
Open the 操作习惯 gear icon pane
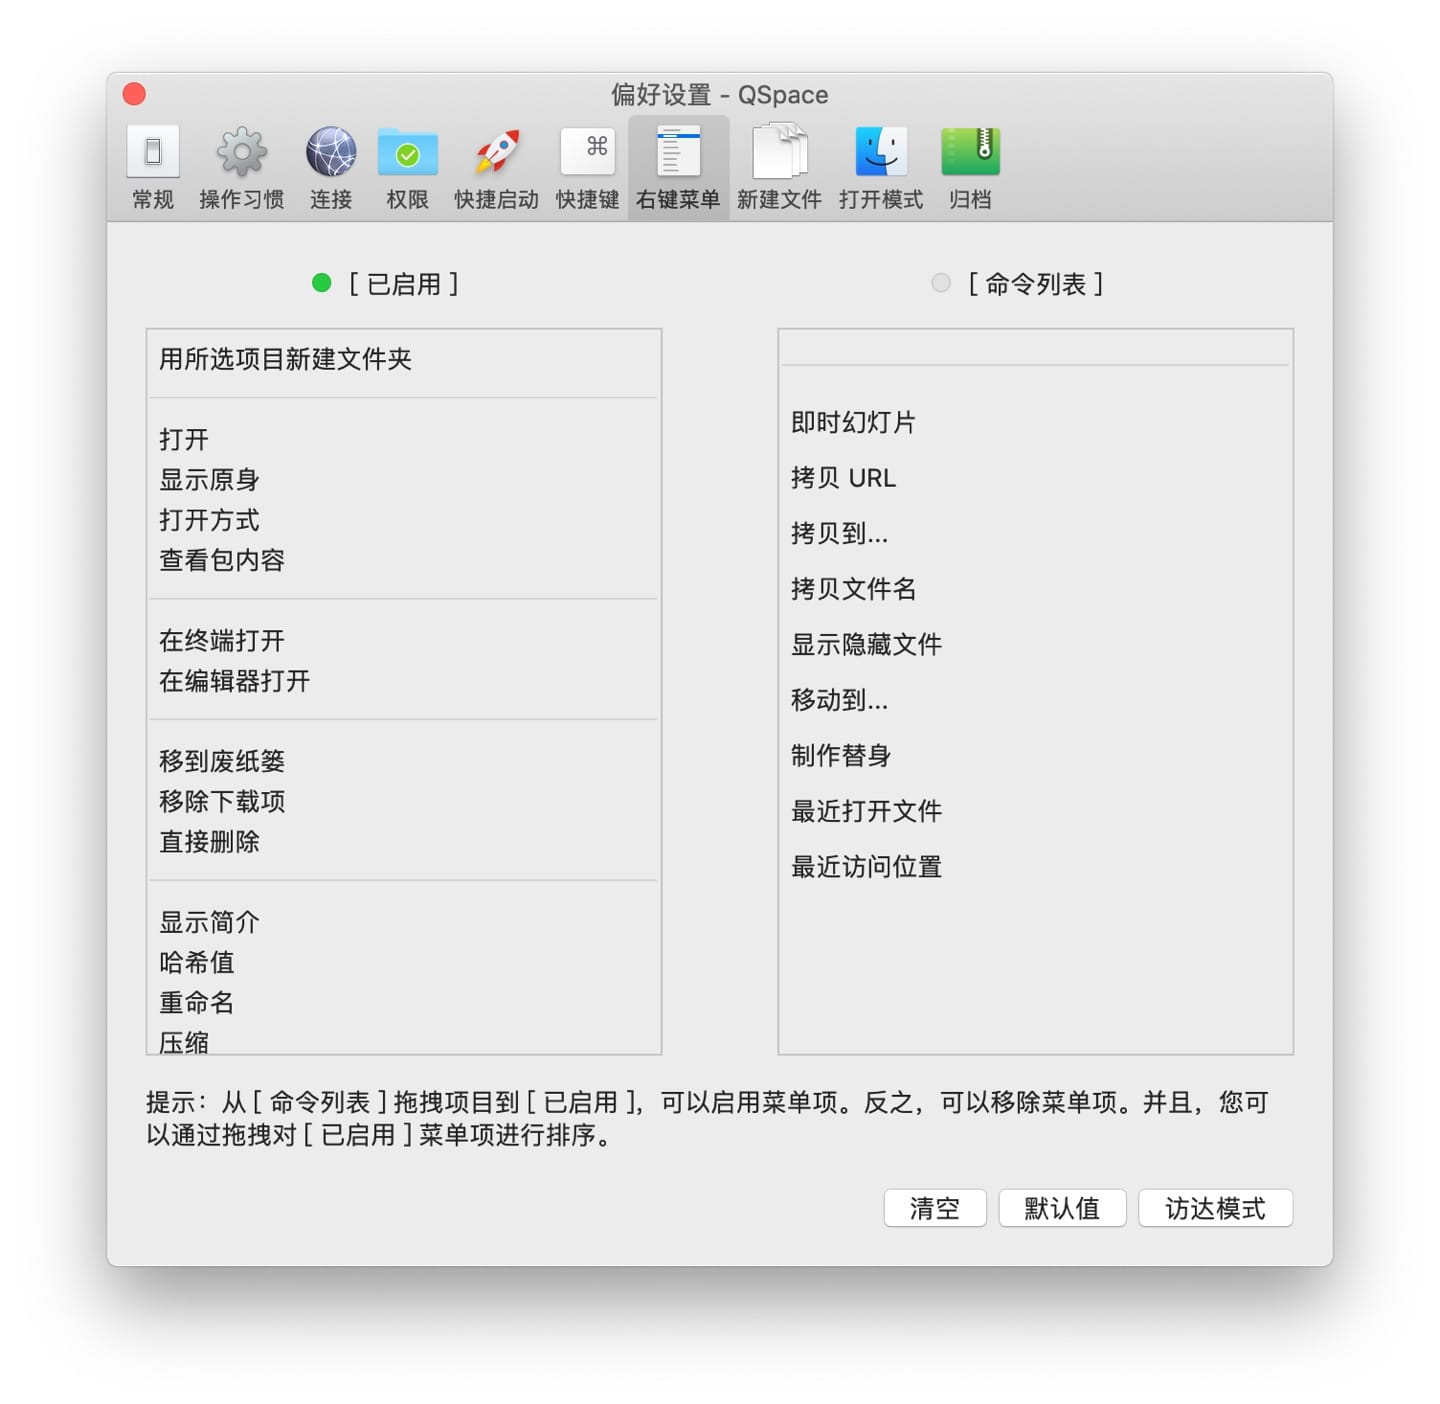[x=241, y=152]
